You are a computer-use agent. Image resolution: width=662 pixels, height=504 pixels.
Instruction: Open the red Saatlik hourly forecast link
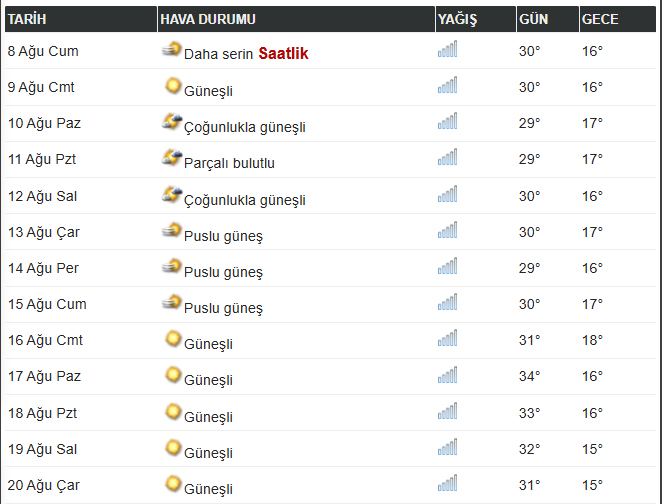(283, 54)
